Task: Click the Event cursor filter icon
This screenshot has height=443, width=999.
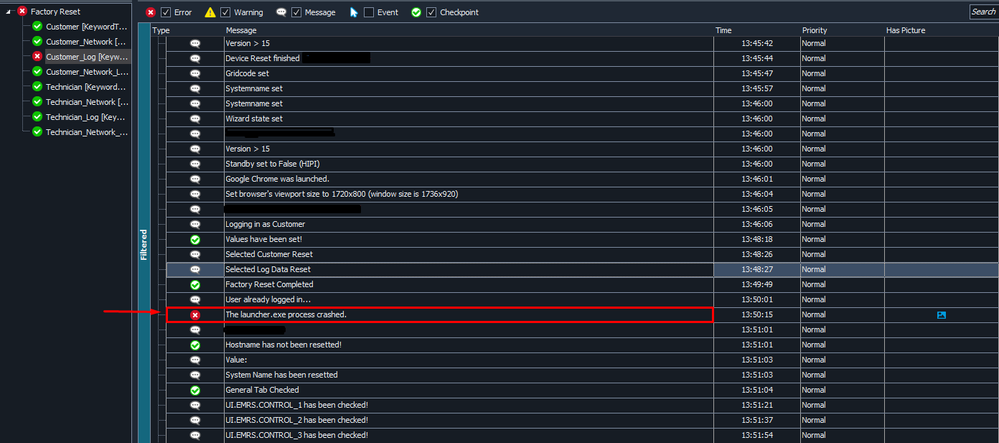Action: [354, 12]
